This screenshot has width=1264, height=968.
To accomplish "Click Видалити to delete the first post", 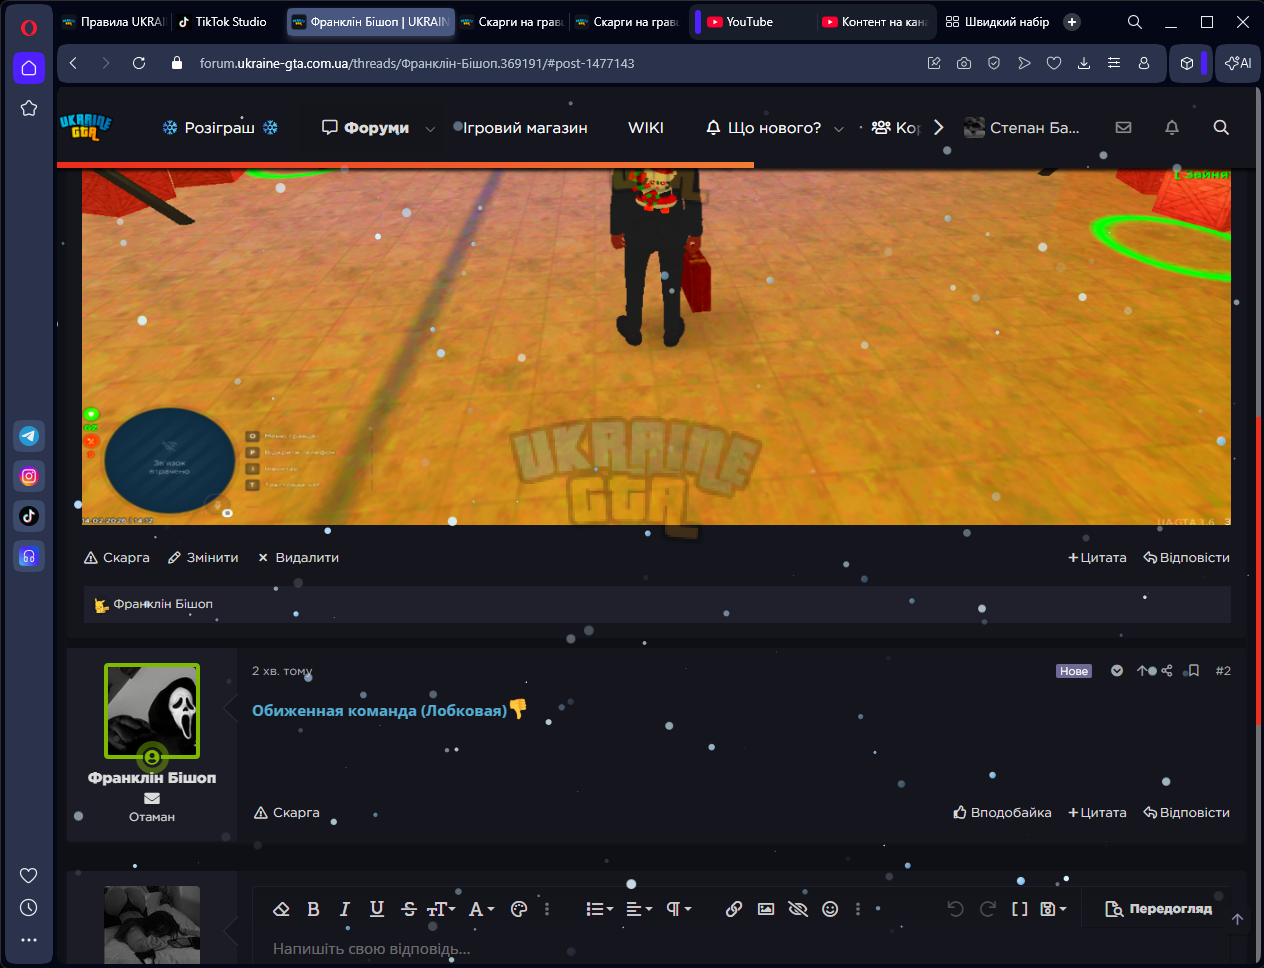I will (x=298, y=558).
